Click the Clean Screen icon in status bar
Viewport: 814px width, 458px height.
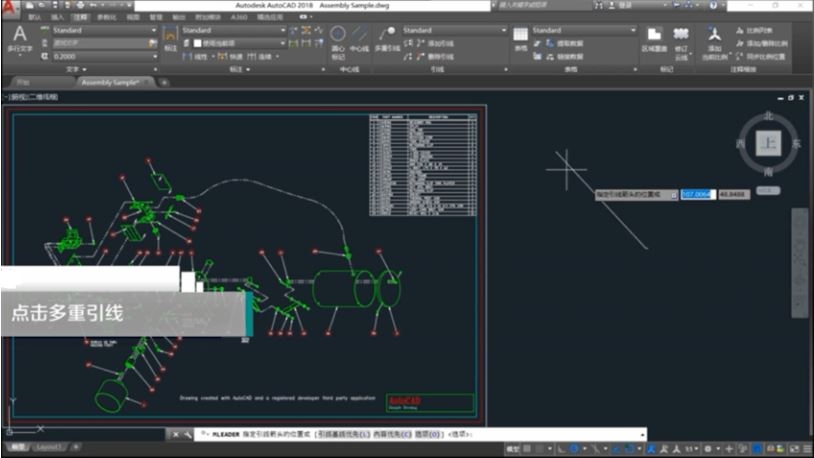click(794, 449)
